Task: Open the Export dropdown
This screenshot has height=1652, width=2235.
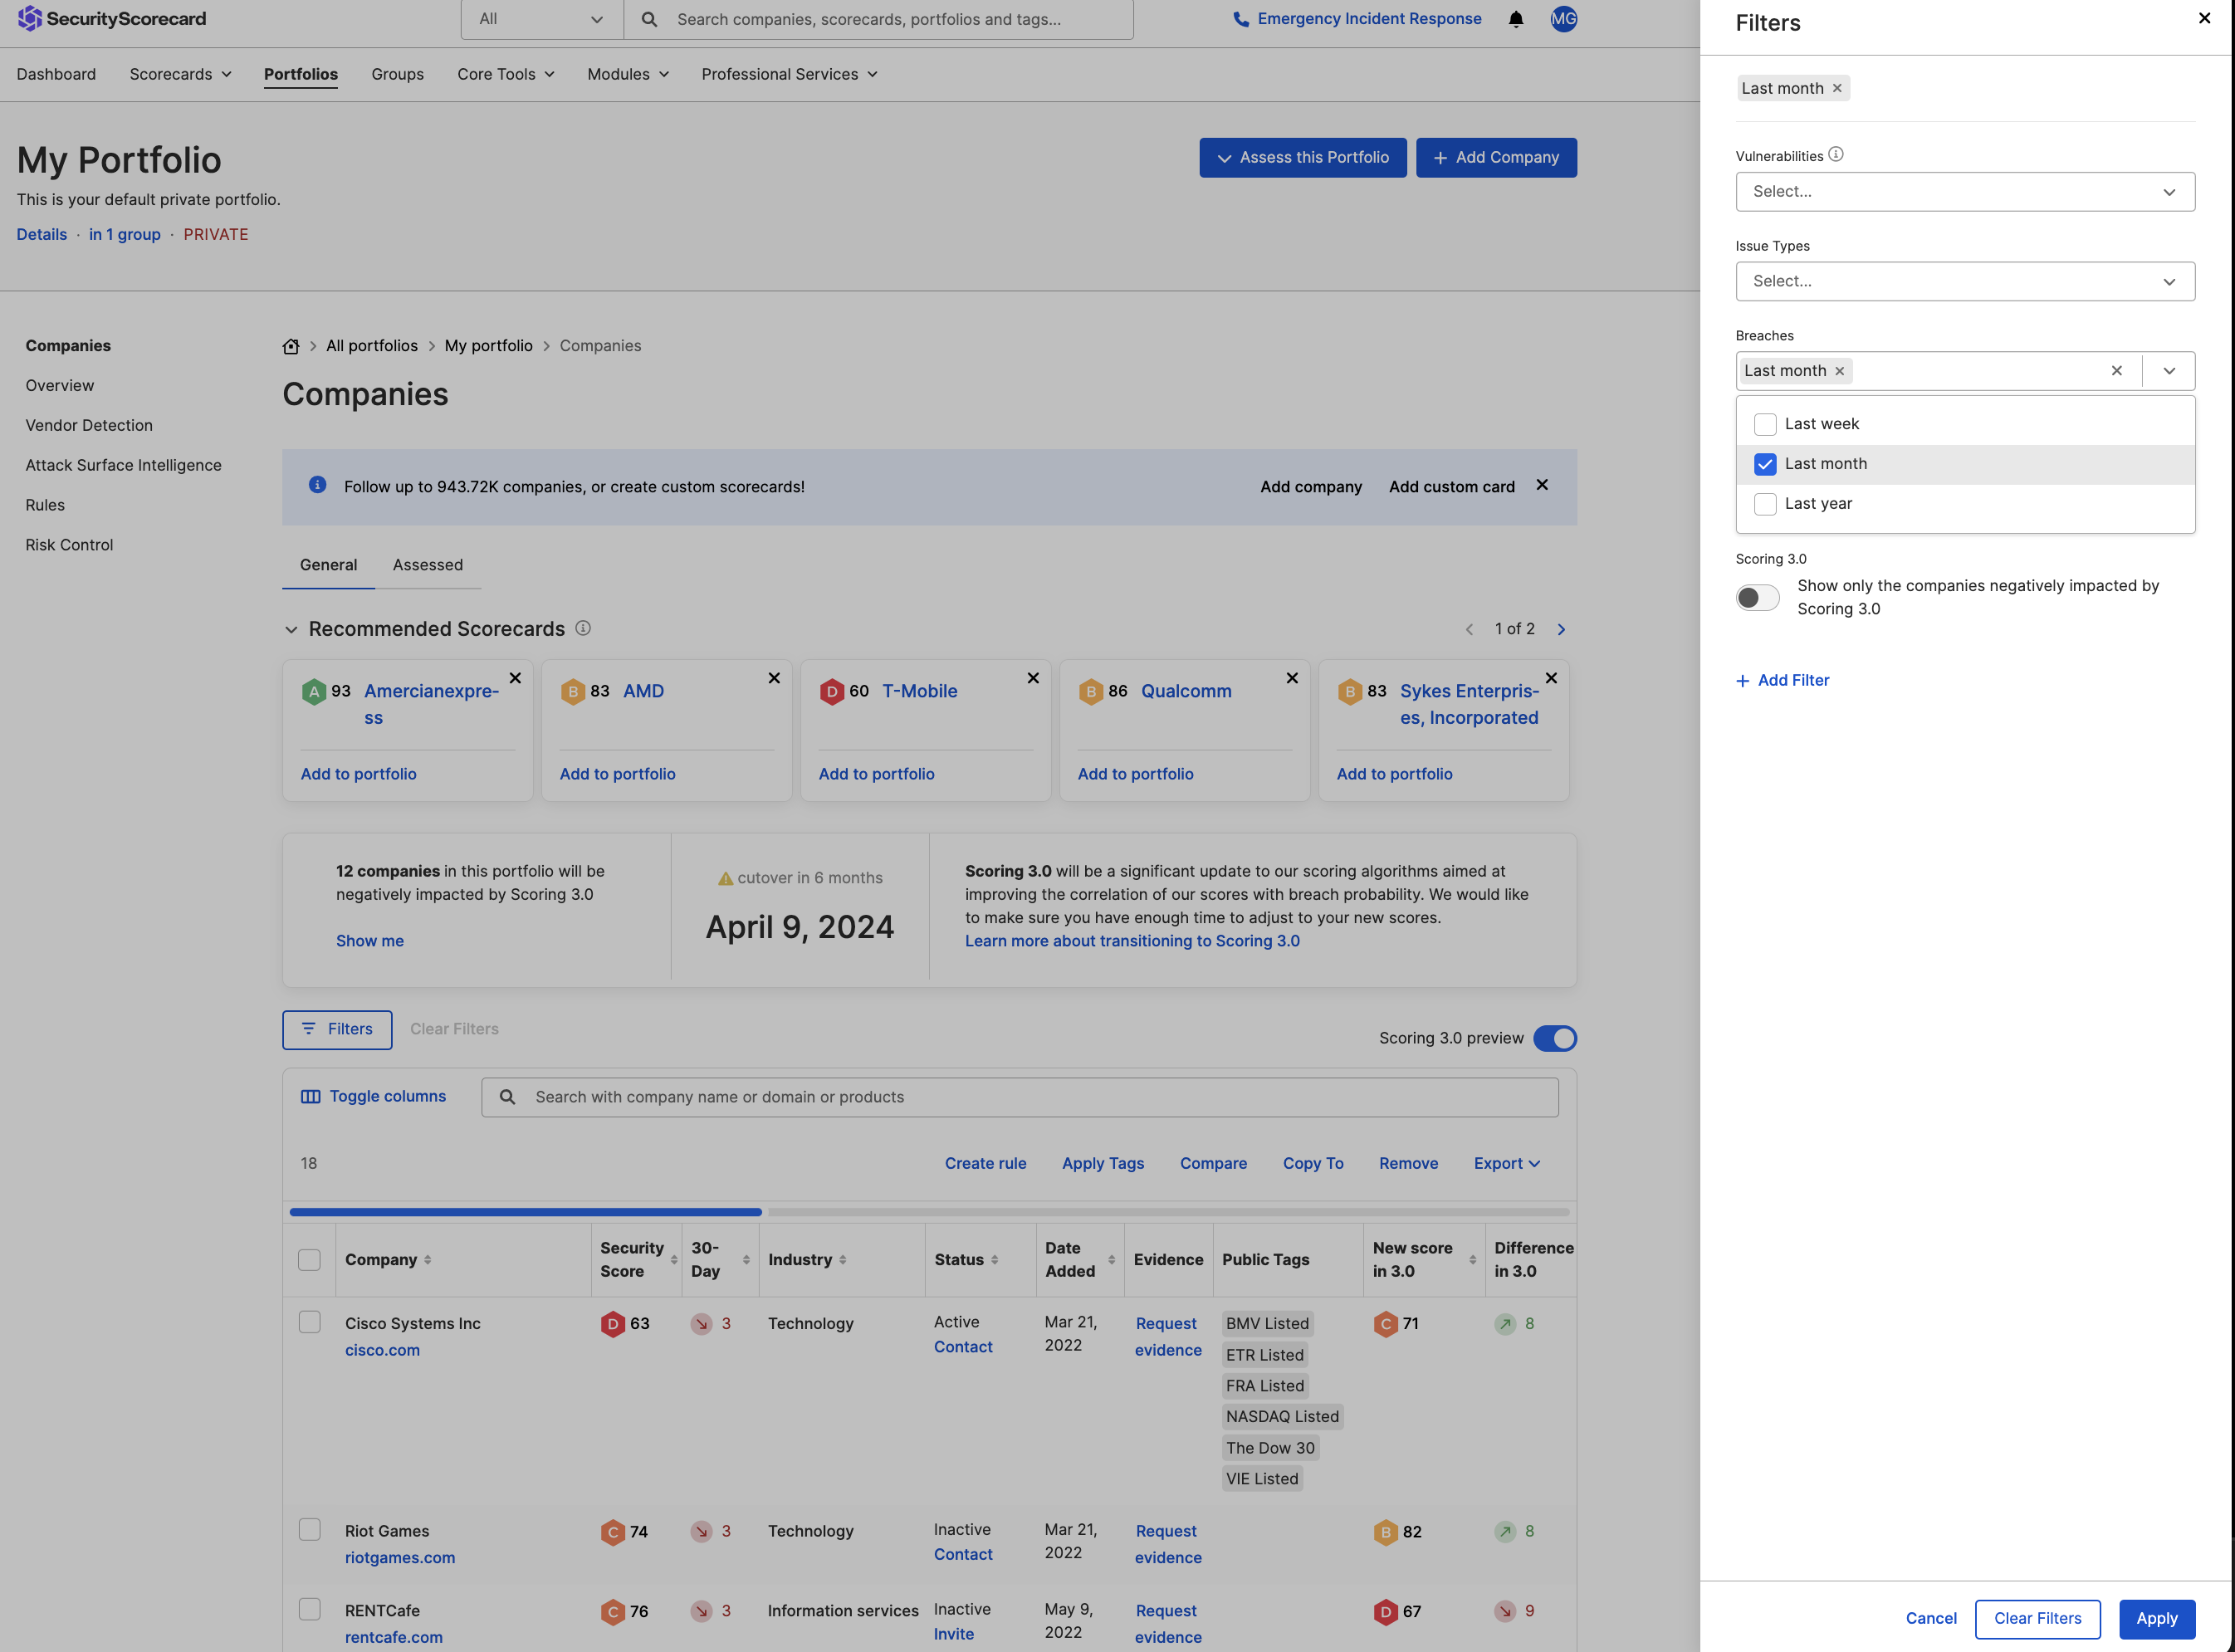Action: (x=1506, y=1163)
